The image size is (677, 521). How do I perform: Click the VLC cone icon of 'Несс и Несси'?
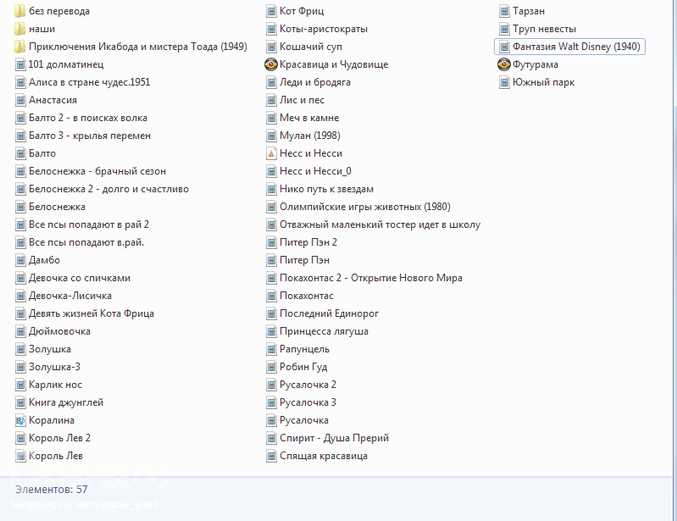(271, 154)
